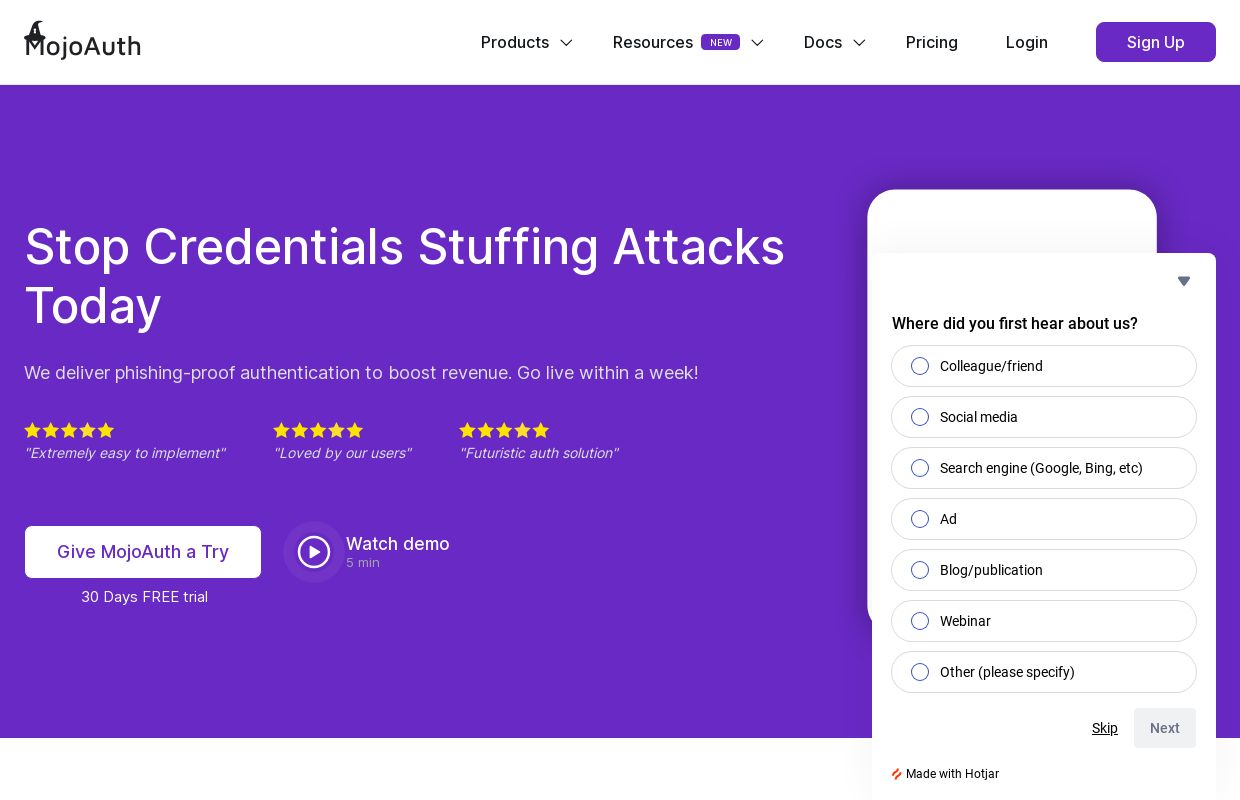Click the five stars above "Extremely easy to implement"

tap(69, 430)
